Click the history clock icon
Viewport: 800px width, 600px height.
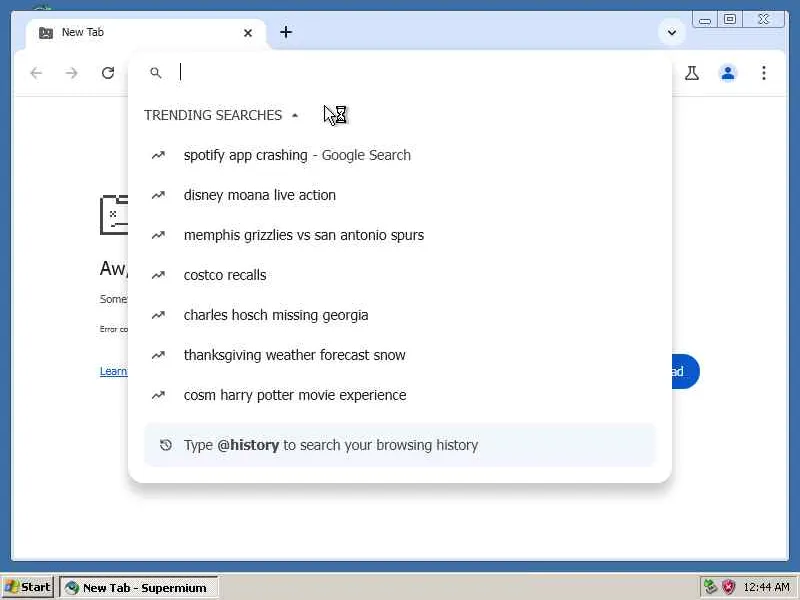click(165, 445)
